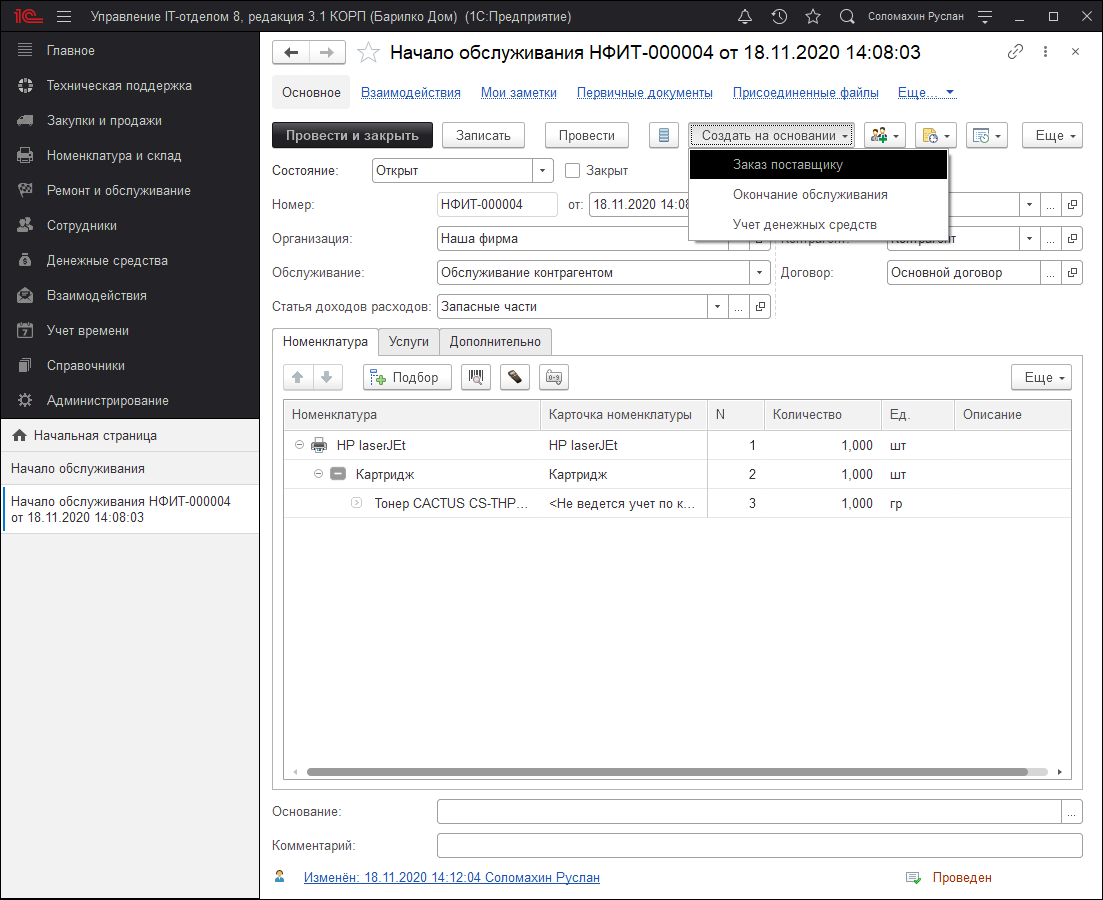Switch to the Услуги tab
This screenshot has height=900, width=1103.
[x=408, y=342]
